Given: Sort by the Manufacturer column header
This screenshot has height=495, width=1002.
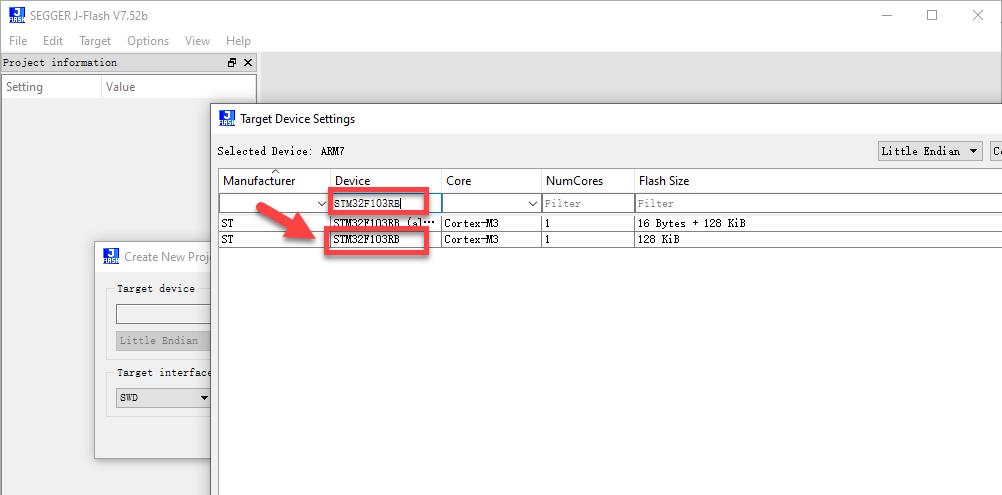Looking at the screenshot, I should coord(275,181).
